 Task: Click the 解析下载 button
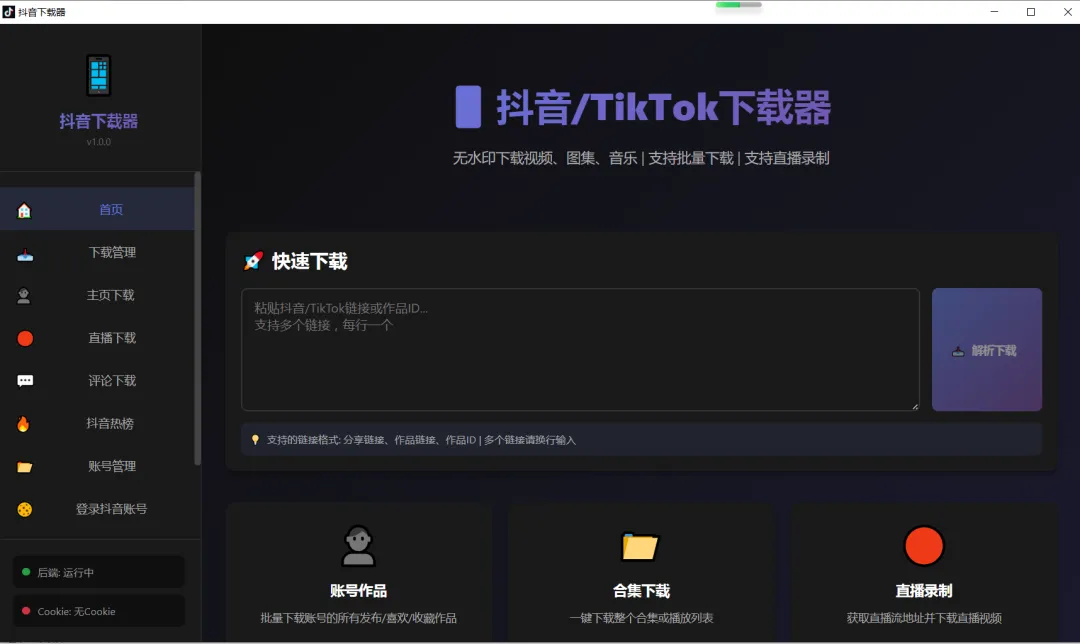click(986, 350)
